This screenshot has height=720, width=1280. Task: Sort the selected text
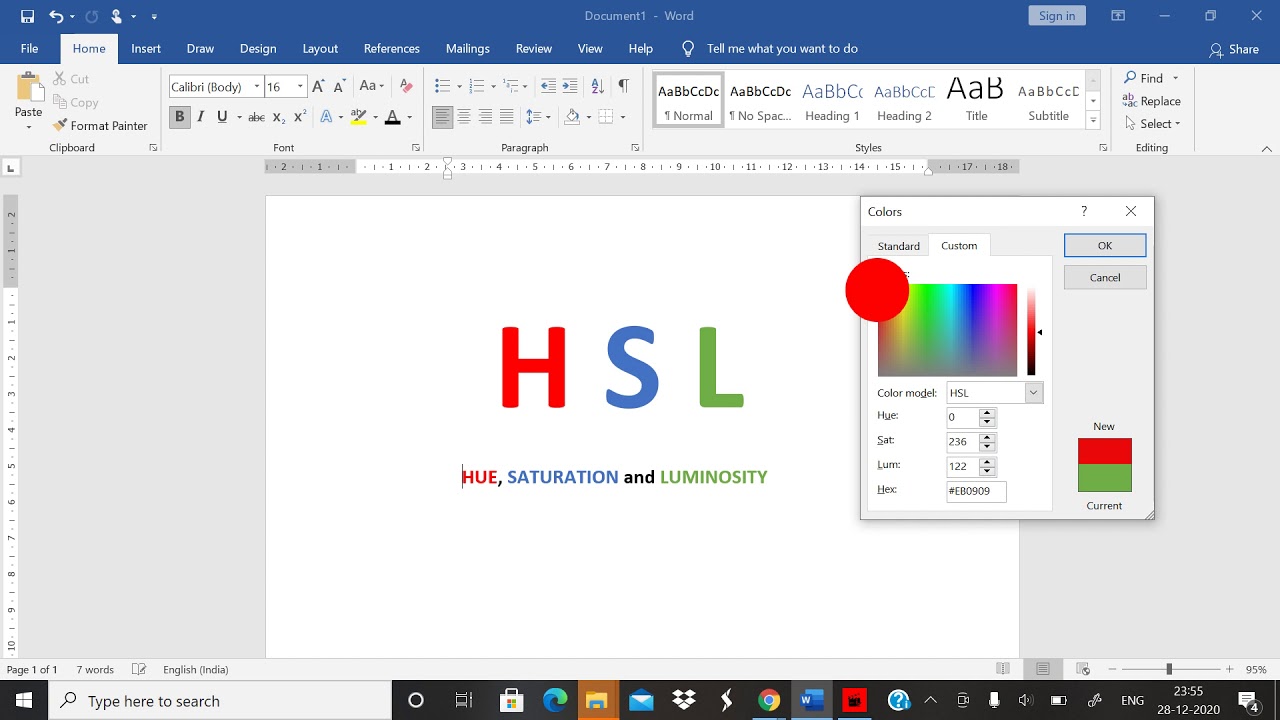[x=597, y=86]
